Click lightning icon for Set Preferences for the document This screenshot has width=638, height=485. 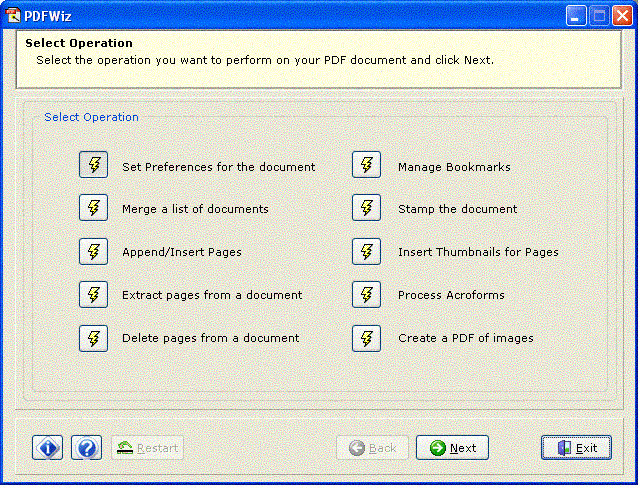94,164
